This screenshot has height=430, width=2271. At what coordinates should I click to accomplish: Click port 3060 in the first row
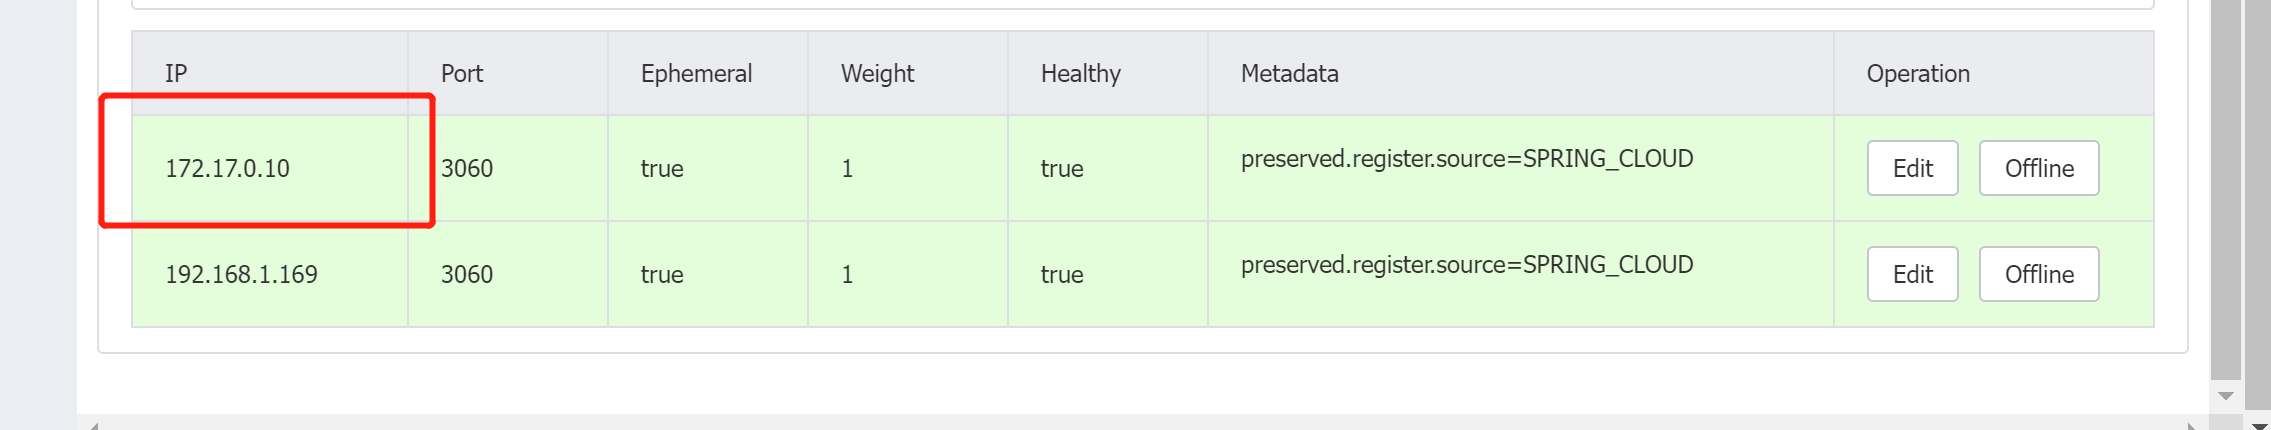pyautogui.click(x=467, y=168)
